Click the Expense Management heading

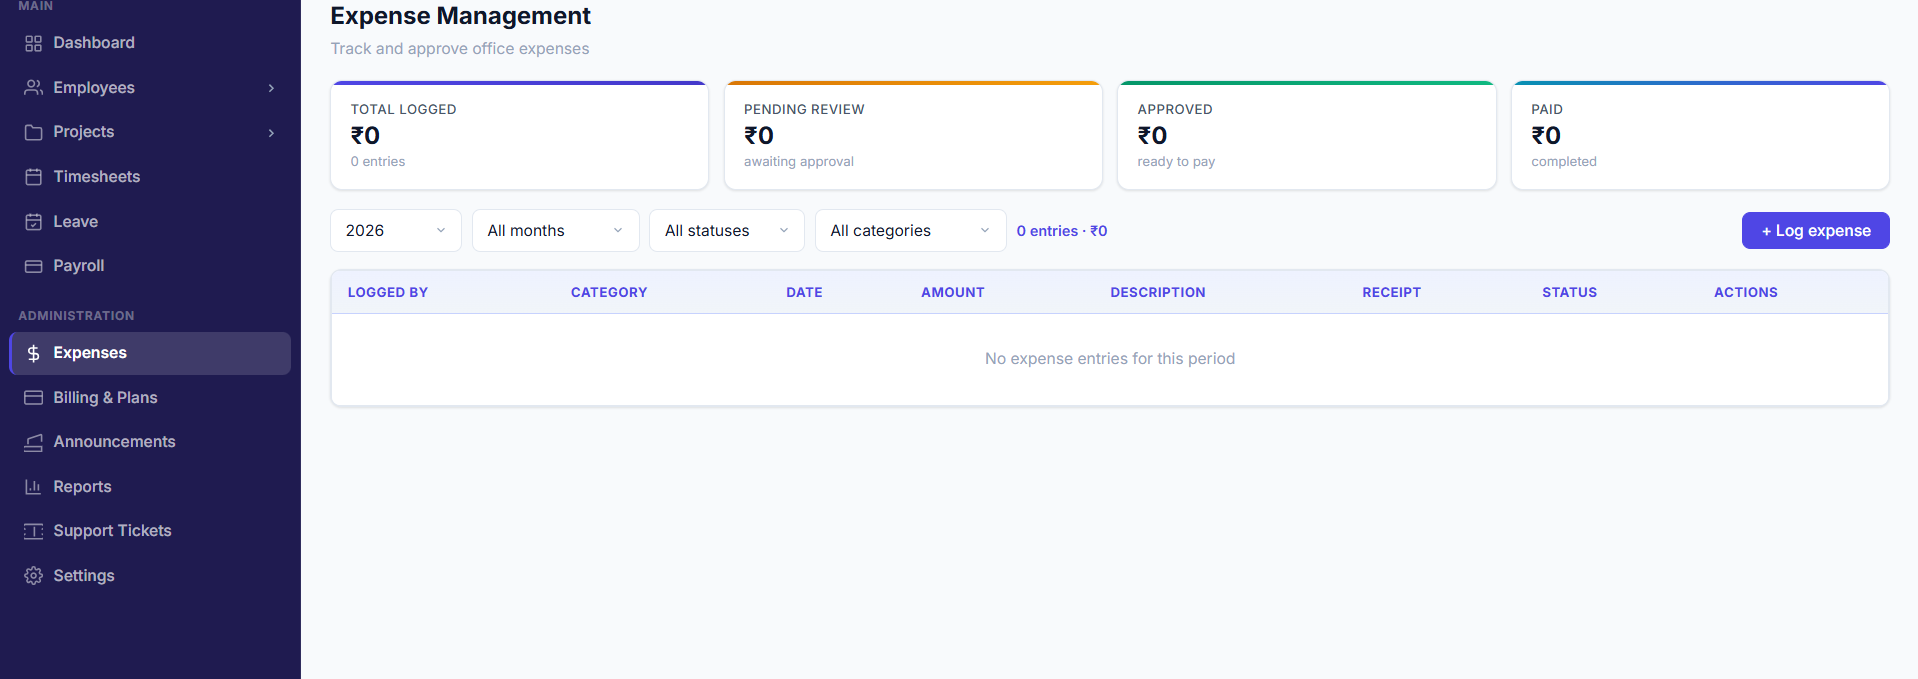(x=461, y=16)
